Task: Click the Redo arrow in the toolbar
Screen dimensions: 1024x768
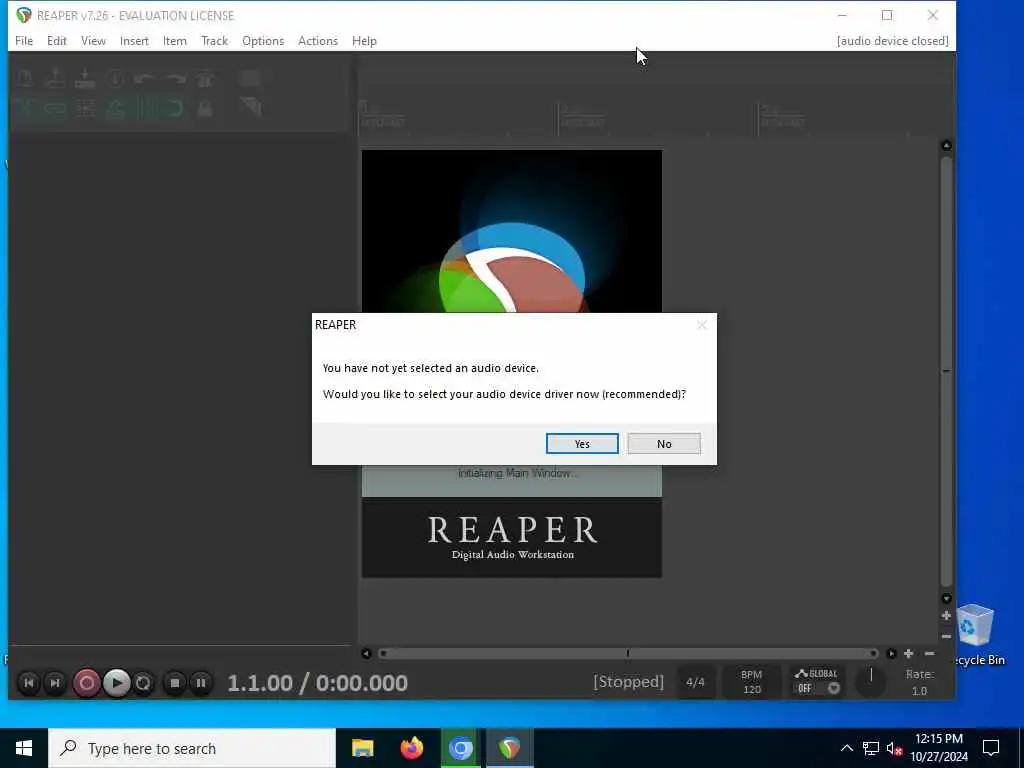Action: tap(175, 78)
